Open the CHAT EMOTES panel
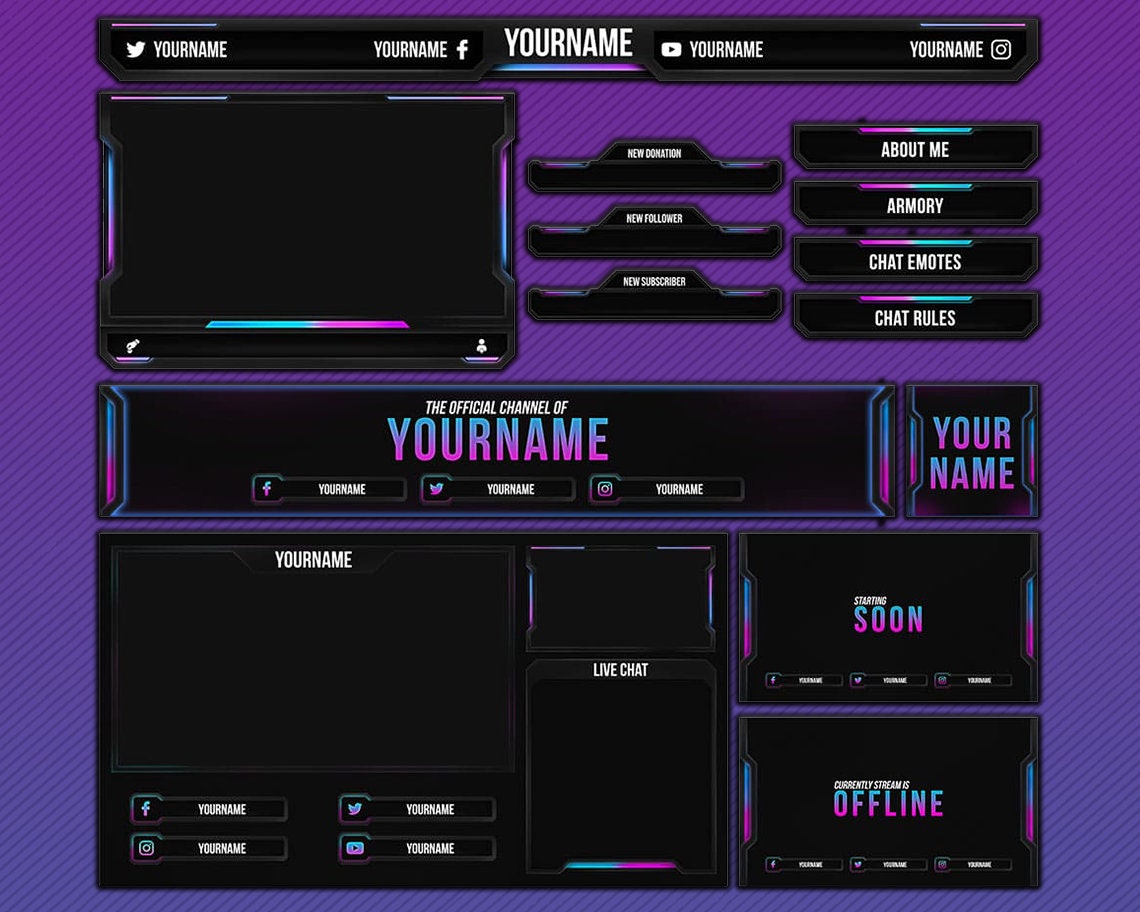The image size is (1140, 912). click(x=914, y=262)
